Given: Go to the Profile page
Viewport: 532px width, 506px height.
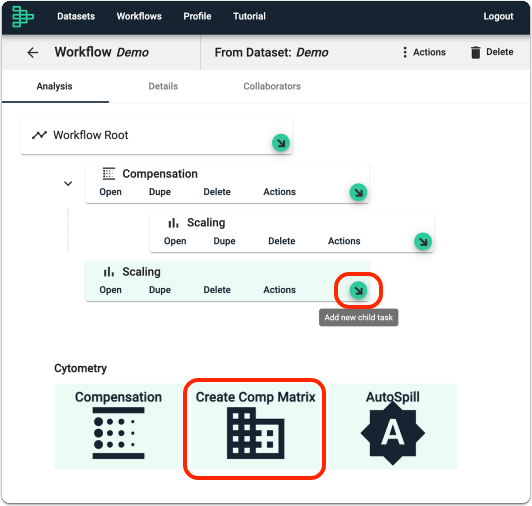Looking at the screenshot, I should pyautogui.click(x=197, y=16).
